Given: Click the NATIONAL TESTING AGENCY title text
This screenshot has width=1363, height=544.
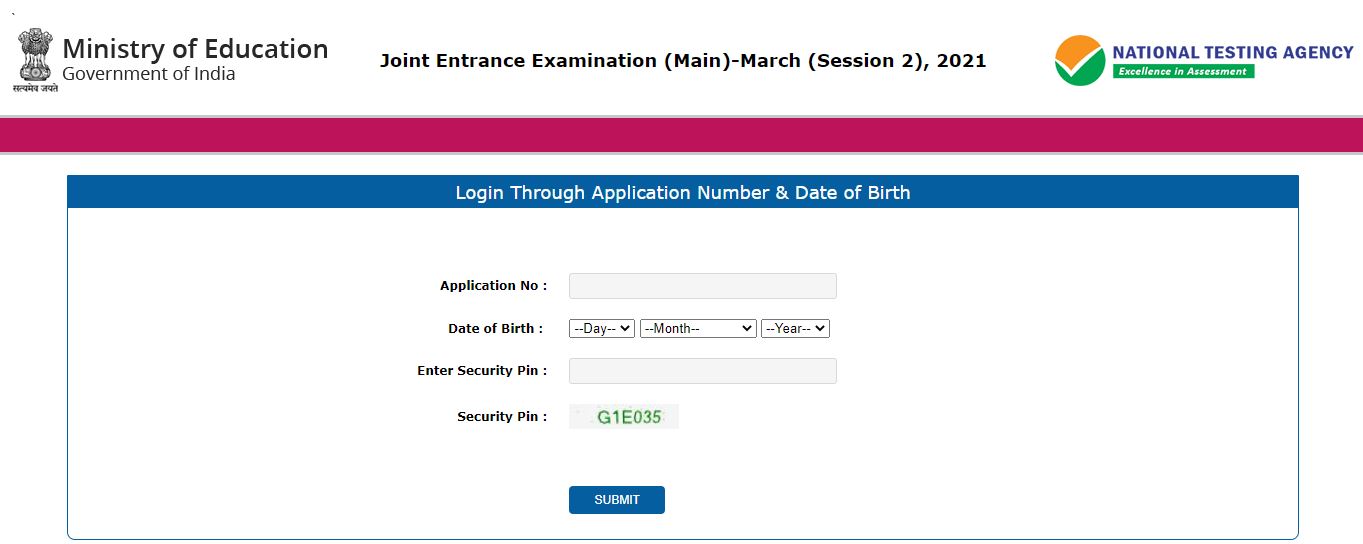Looking at the screenshot, I should pos(1233,52).
